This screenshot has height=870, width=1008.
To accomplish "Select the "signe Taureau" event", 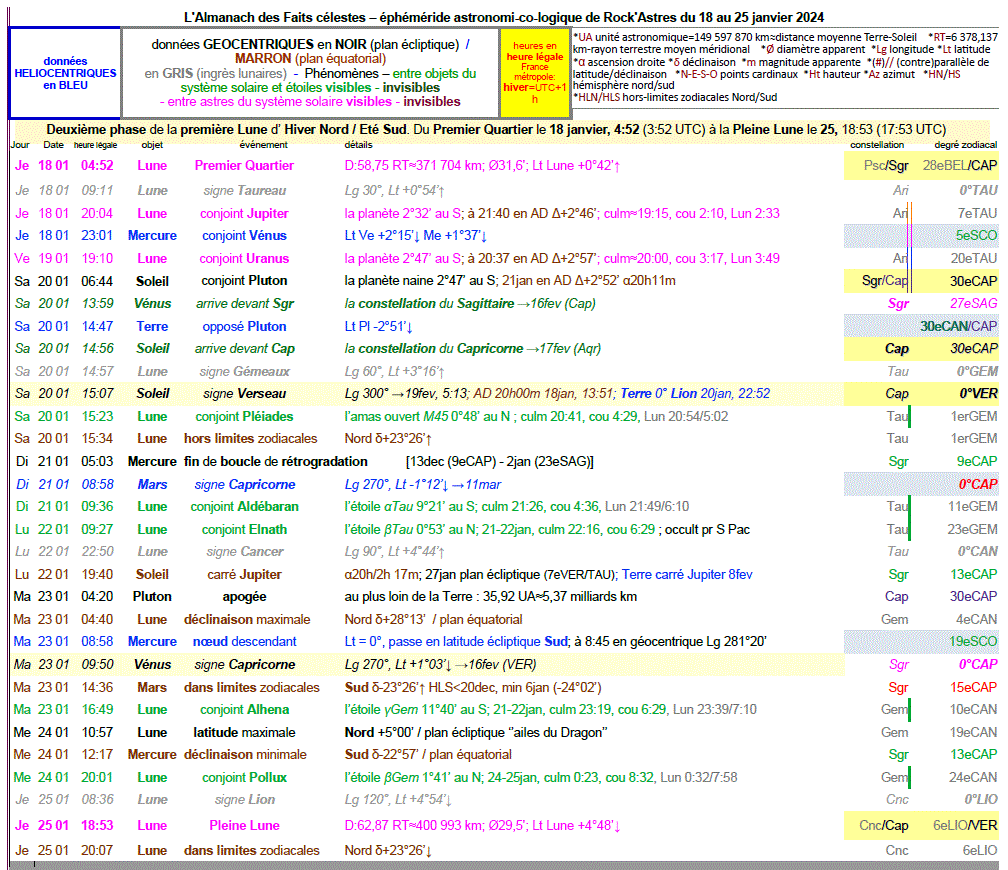I will tap(244, 190).
